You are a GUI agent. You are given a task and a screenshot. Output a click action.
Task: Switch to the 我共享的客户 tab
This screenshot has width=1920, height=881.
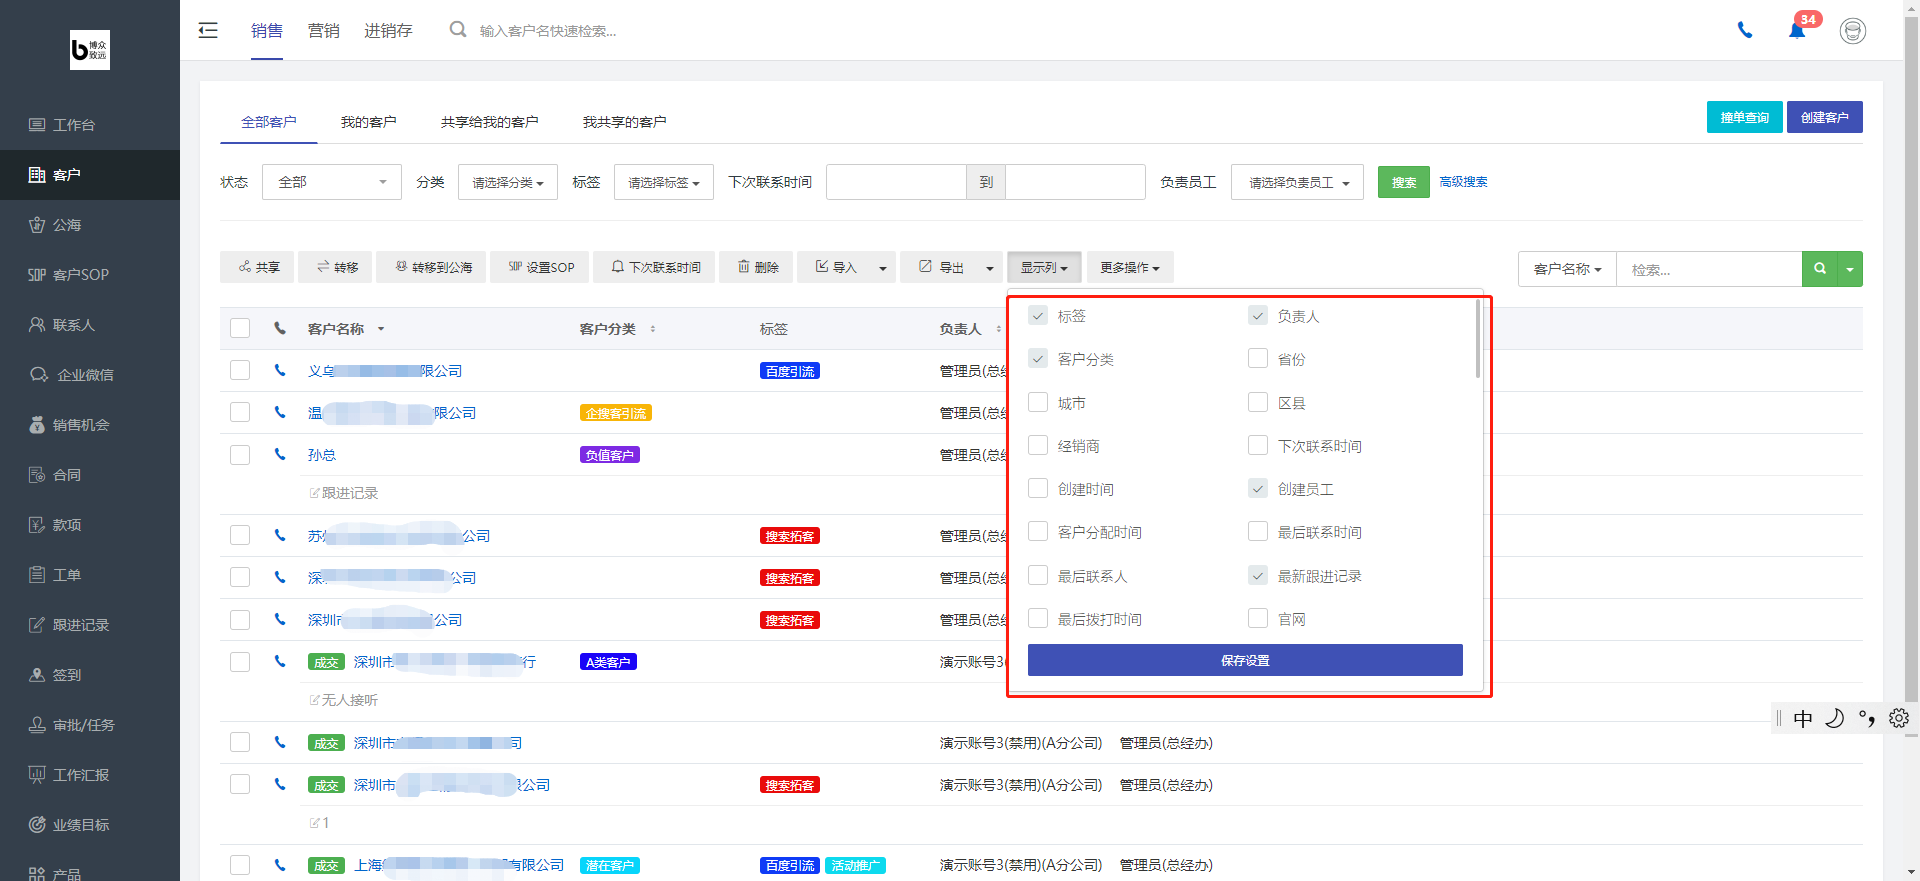[624, 122]
